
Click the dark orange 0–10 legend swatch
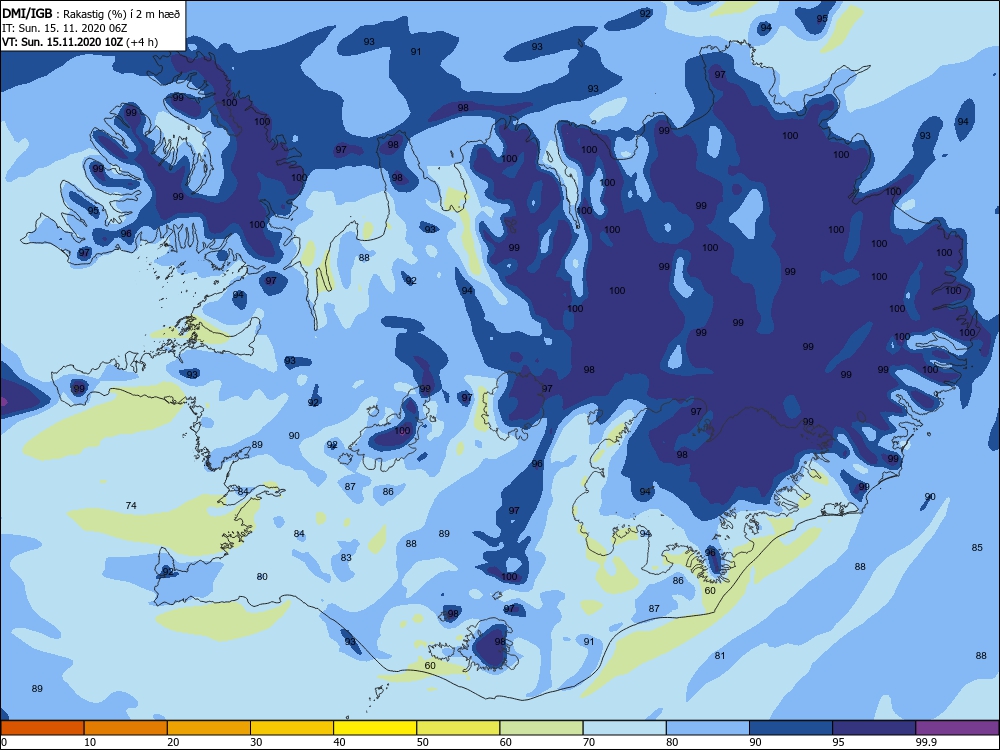(42, 728)
